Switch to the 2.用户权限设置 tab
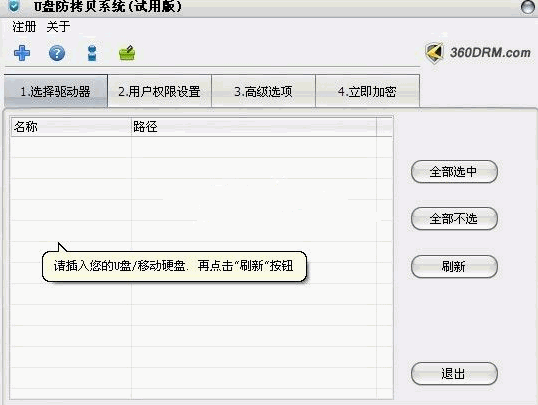538x405 pixels. (160, 91)
